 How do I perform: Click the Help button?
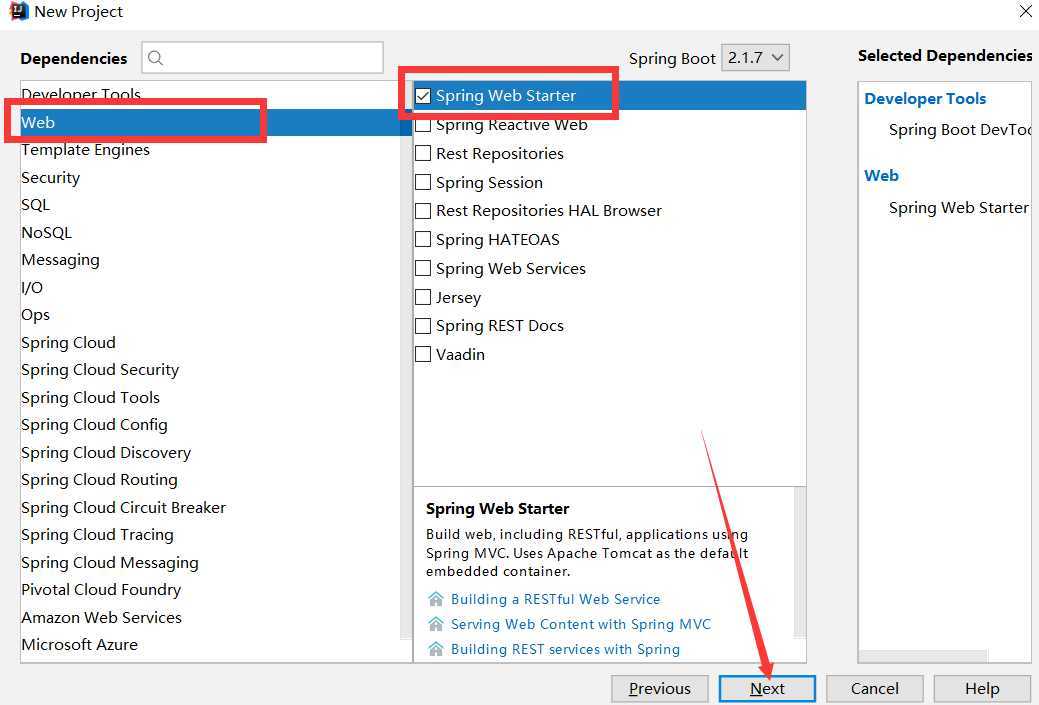coord(982,689)
